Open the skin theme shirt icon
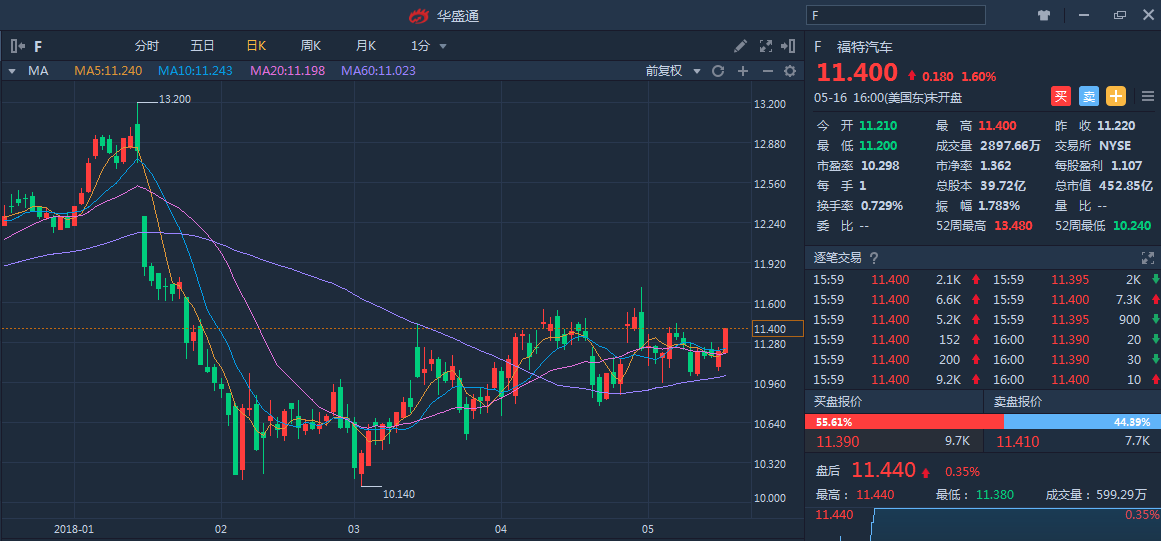This screenshot has height=541, width=1161. click(1044, 15)
